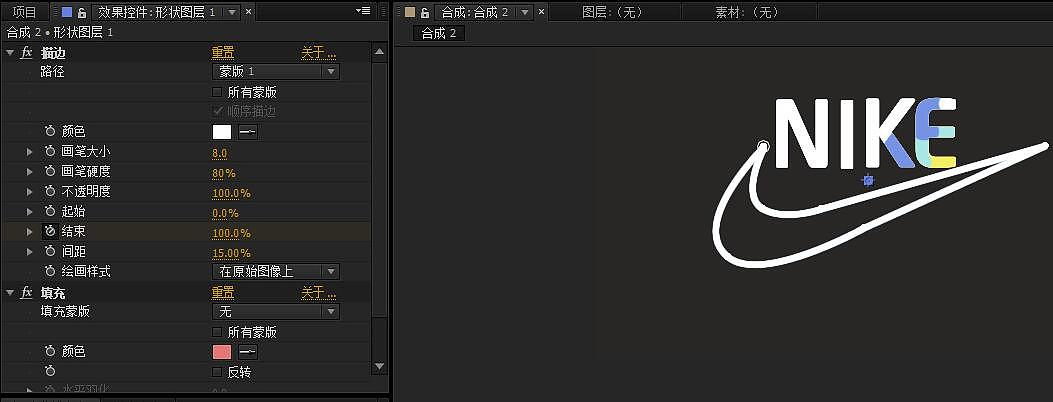Toggle stopwatch for 不透明度 property
The height and width of the screenshot is (402, 1053).
50,192
